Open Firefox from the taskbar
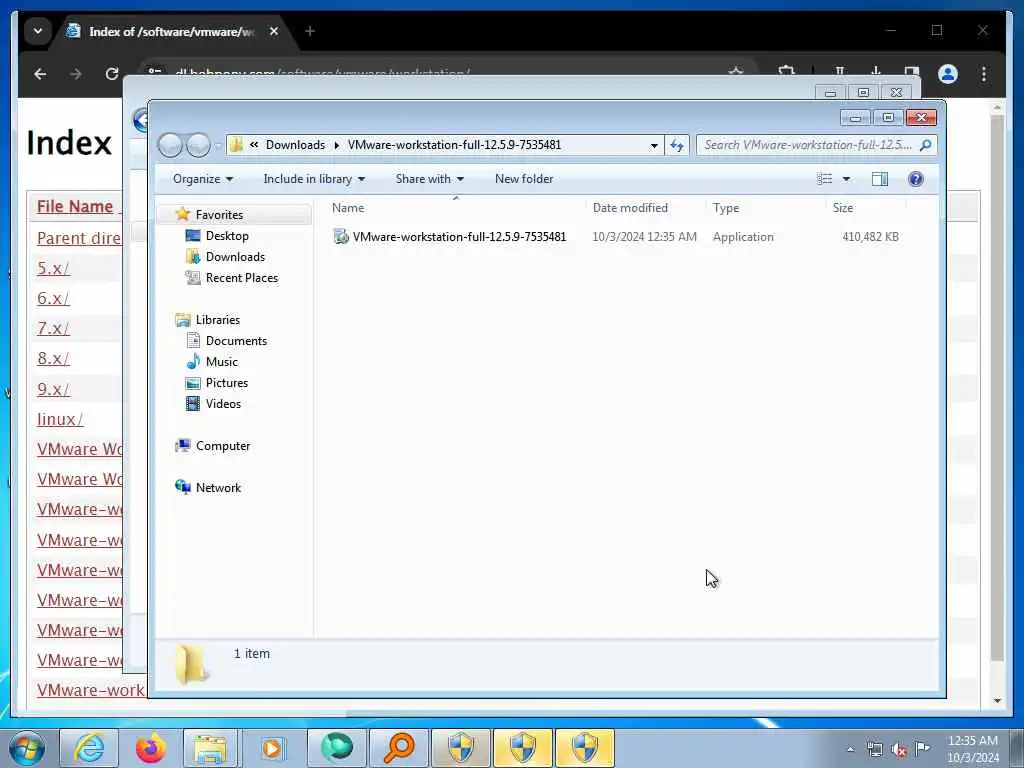 tap(151, 748)
